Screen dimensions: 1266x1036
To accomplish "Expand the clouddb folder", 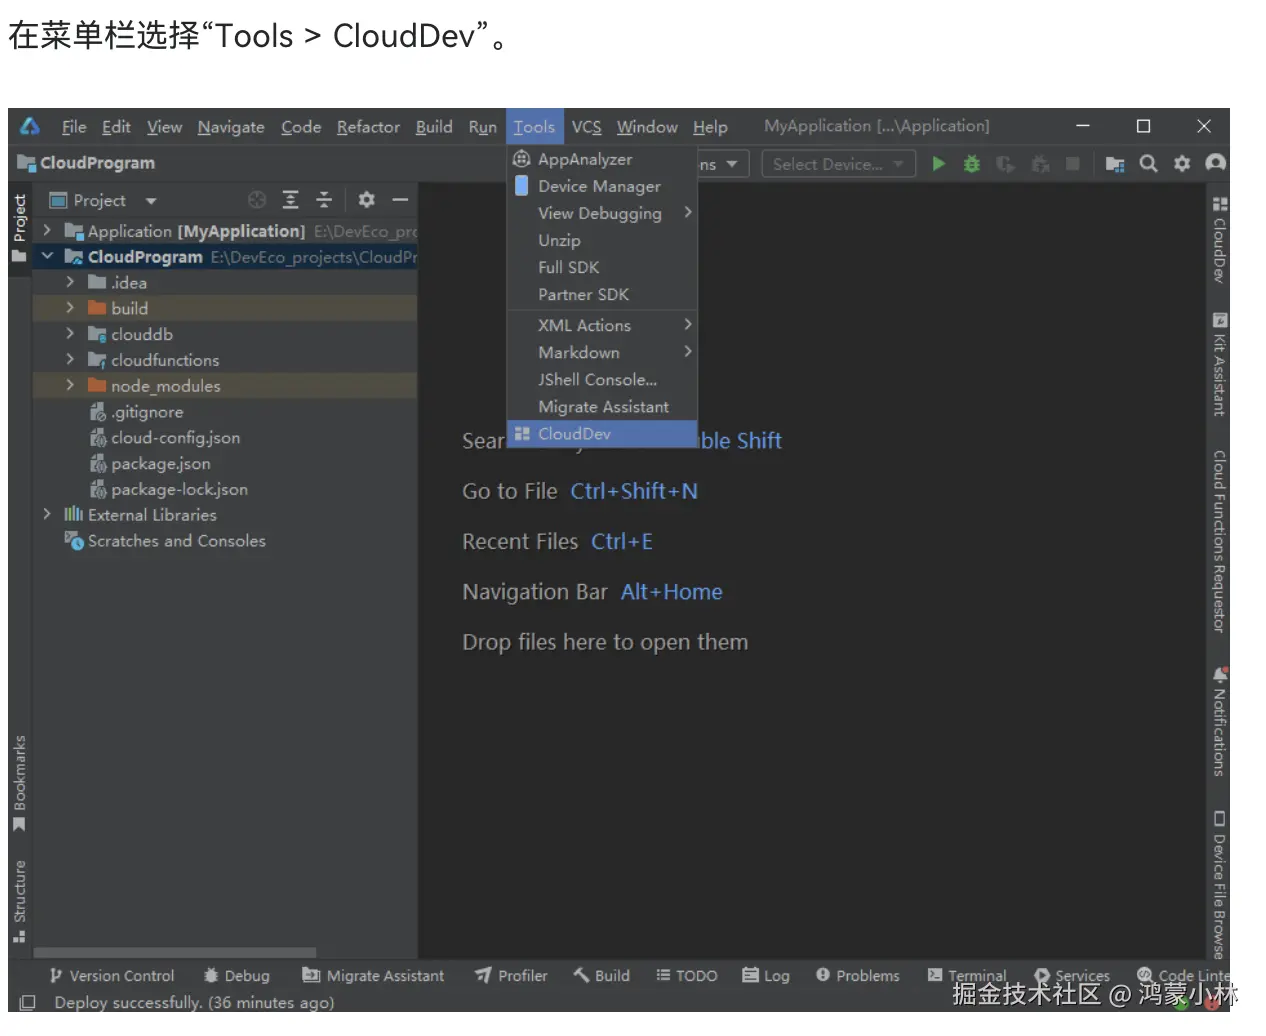I will pos(70,334).
